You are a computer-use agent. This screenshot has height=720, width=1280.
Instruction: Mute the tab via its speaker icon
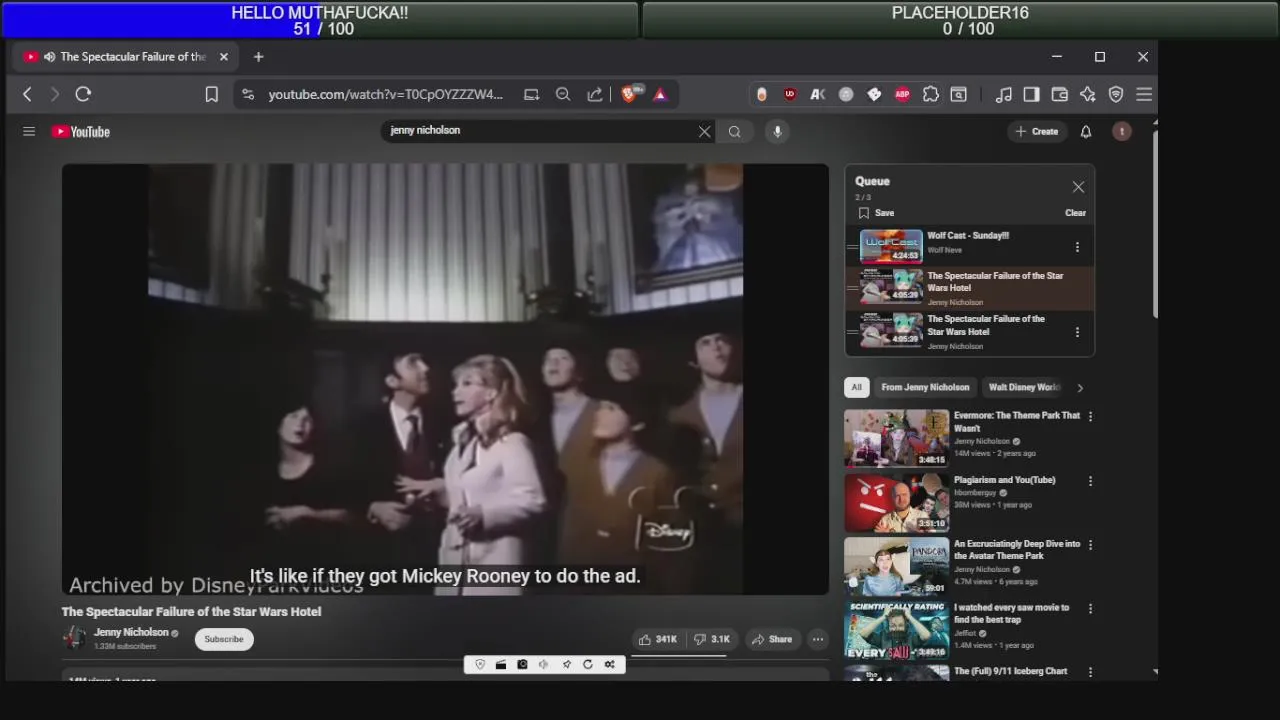point(49,57)
